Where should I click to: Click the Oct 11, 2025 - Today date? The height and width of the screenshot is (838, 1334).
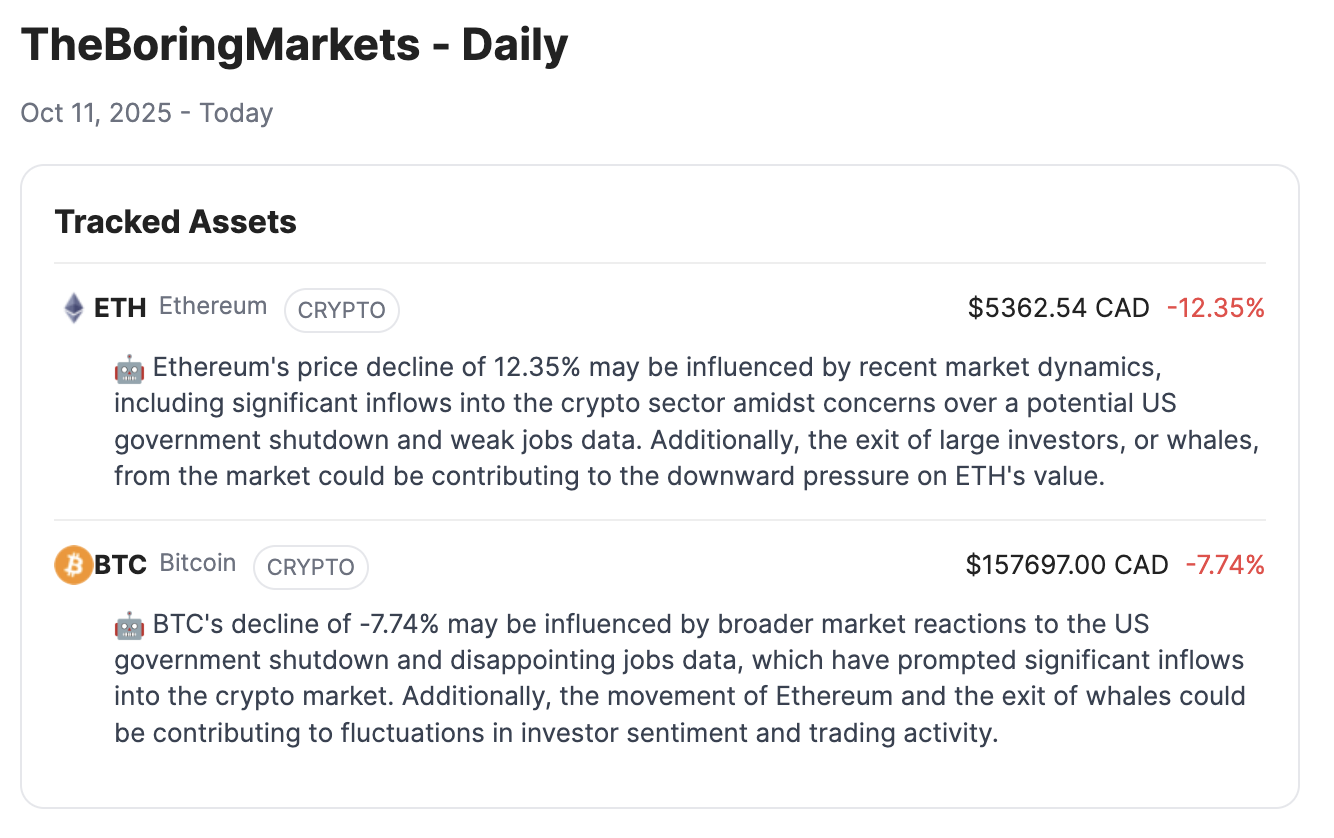tap(147, 113)
